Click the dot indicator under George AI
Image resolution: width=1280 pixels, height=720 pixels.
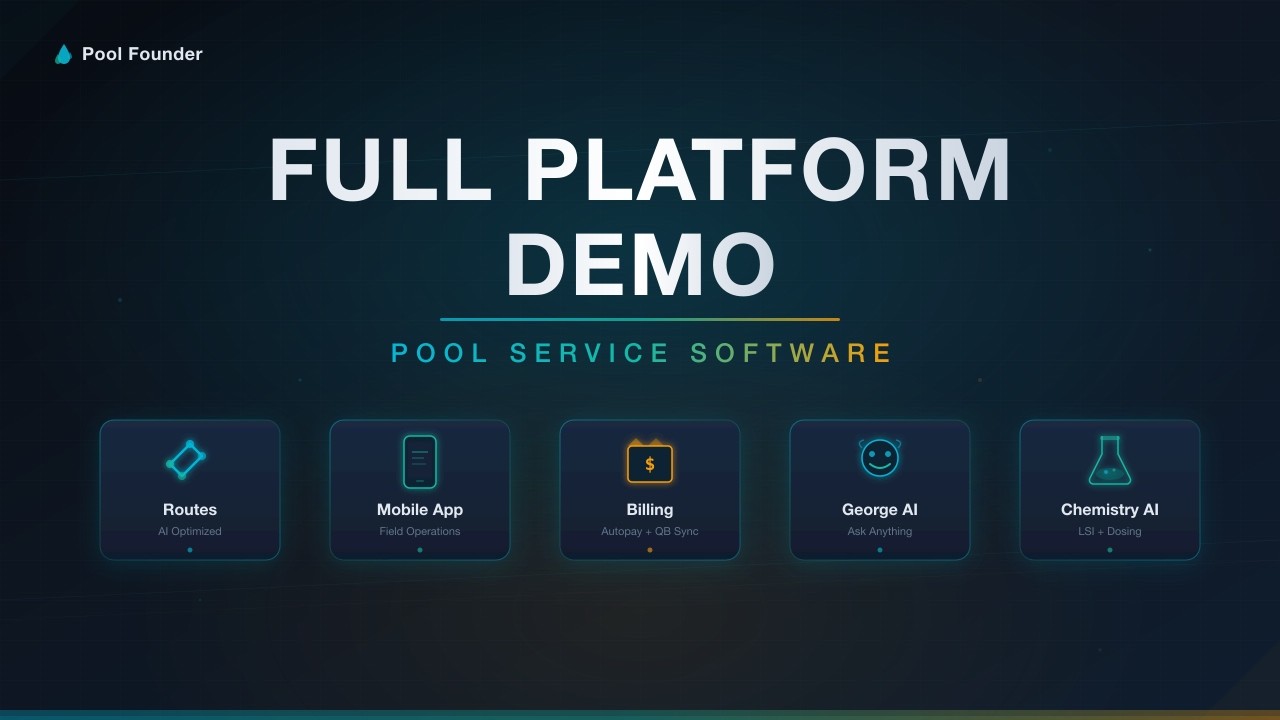pos(880,550)
